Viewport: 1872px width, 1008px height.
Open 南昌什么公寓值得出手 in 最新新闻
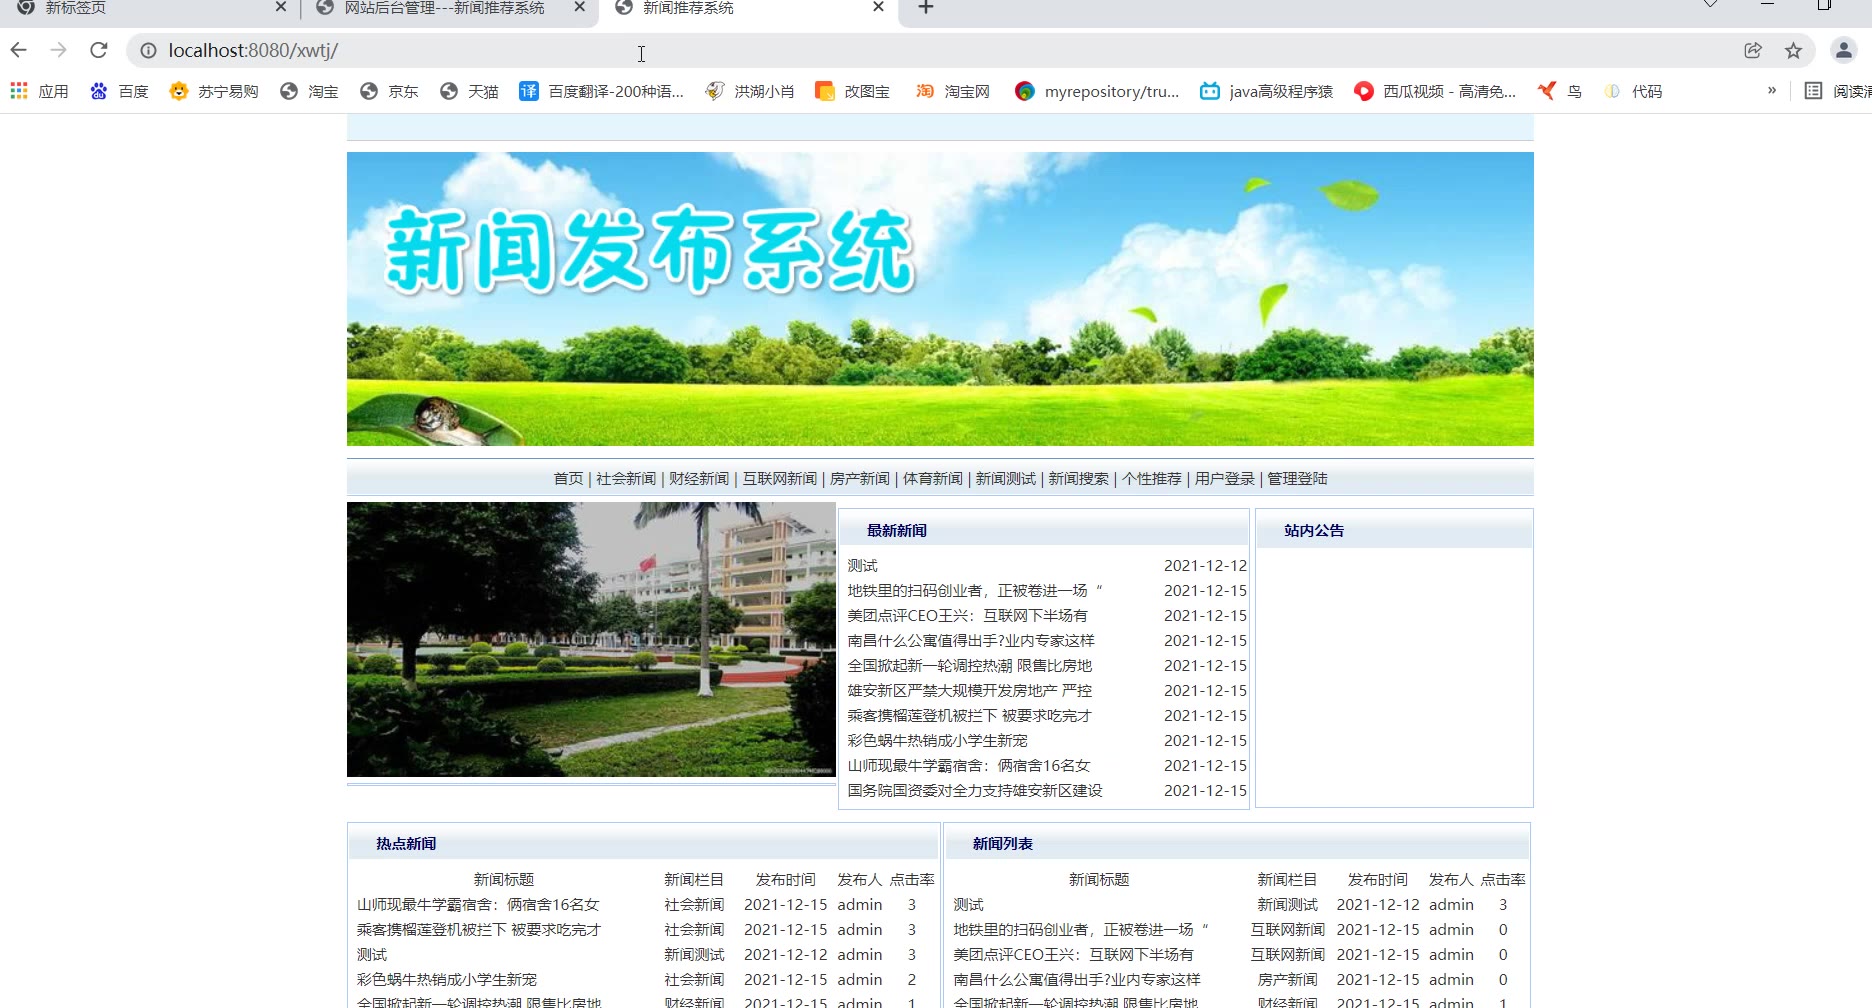971,641
